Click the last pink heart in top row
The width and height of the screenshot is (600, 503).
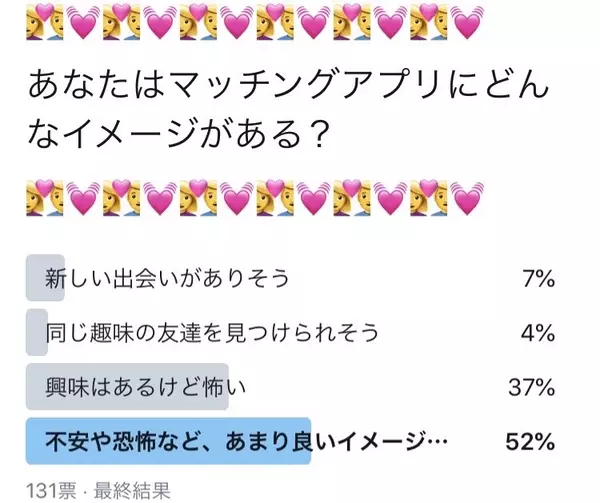468,22
